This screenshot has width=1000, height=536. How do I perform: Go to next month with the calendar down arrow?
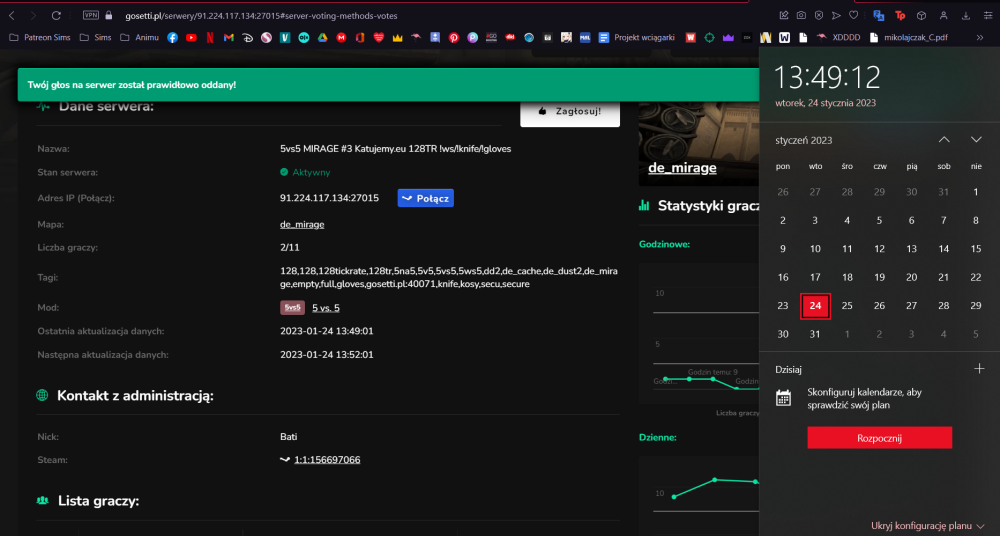(x=976, y=140)
